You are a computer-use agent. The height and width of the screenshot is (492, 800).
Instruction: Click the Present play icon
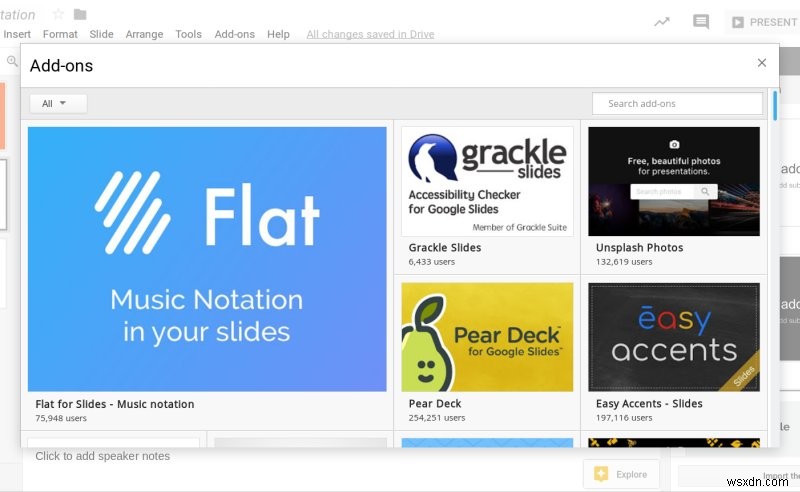point(737,22)
